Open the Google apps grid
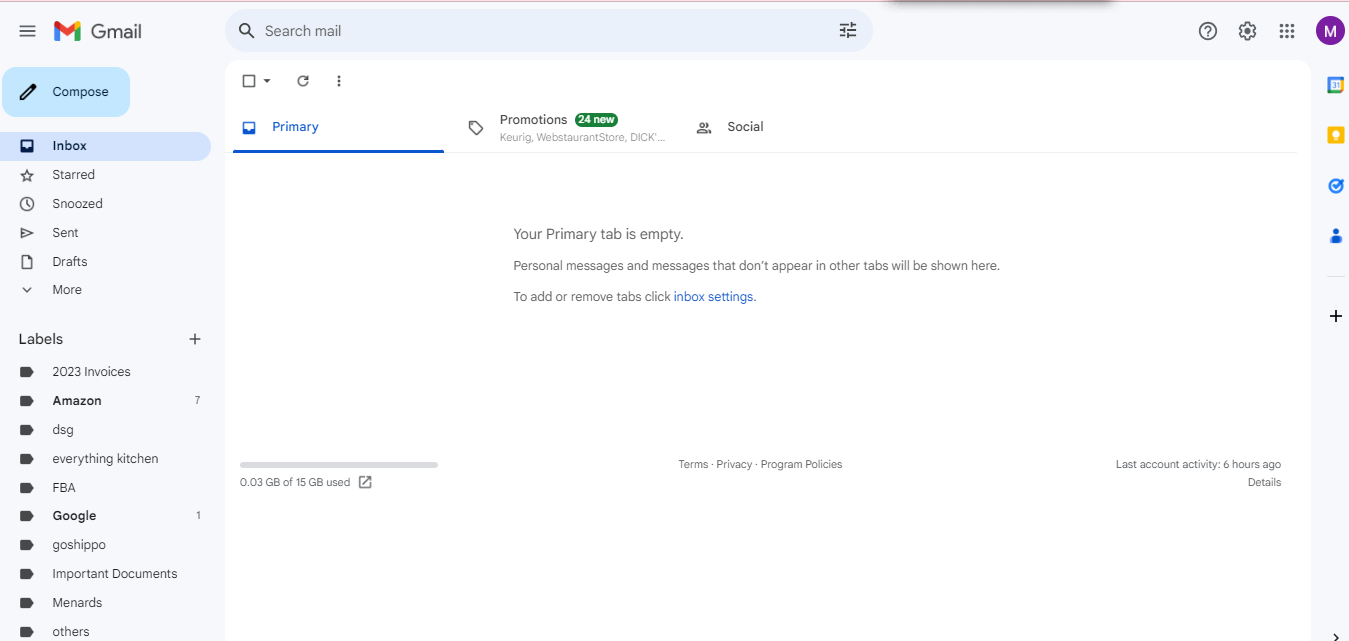The height and width of the screenshot is (641, 1349). click(x=1287, y=31)
